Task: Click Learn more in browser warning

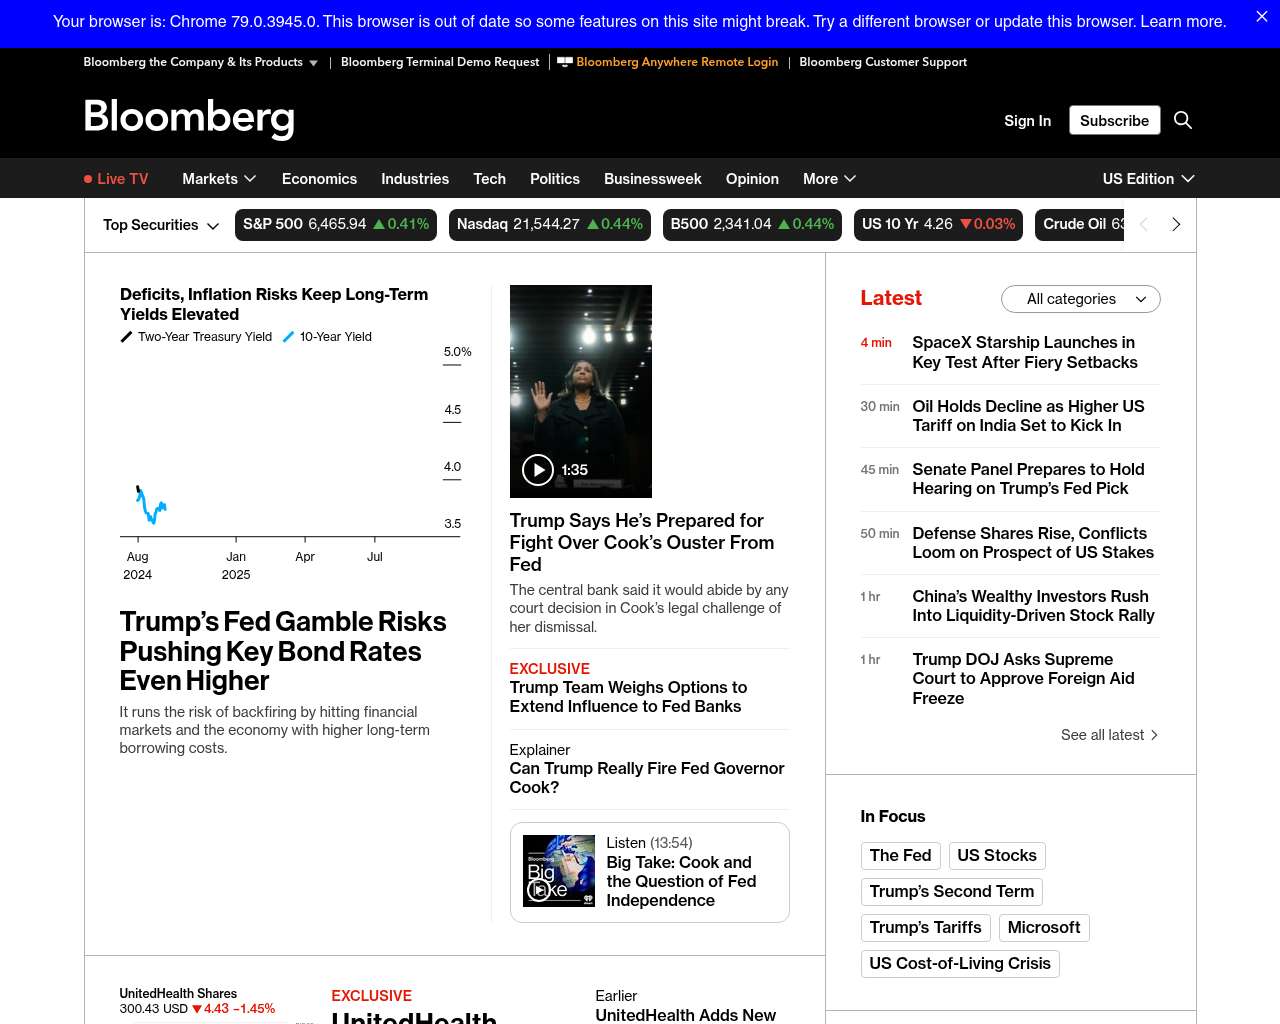Action: [x=1183, y=21]
